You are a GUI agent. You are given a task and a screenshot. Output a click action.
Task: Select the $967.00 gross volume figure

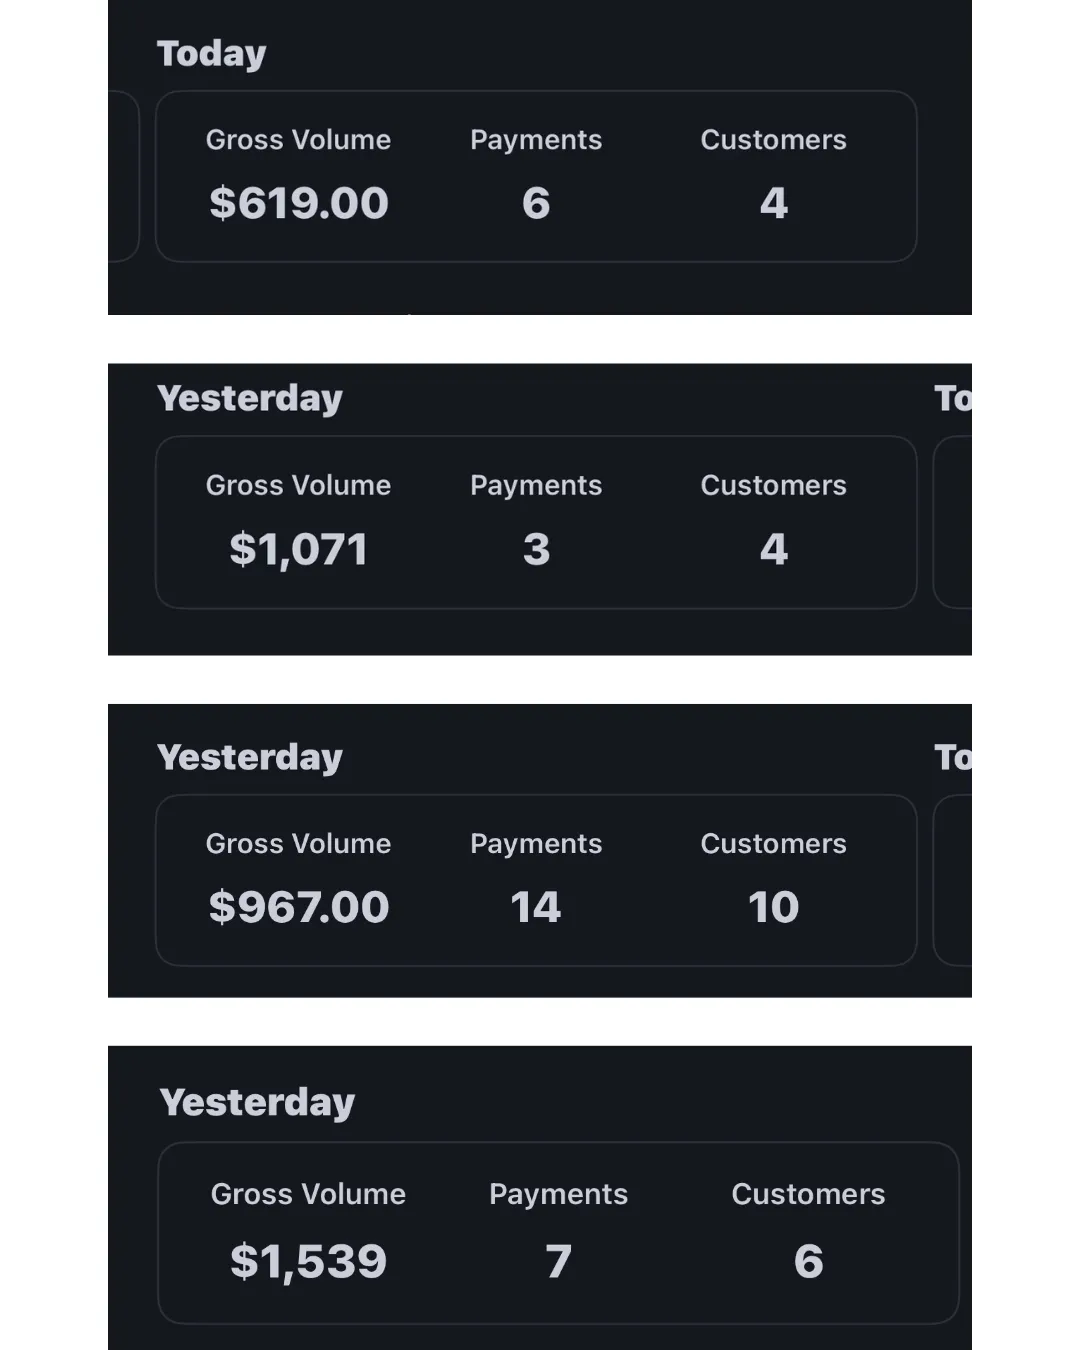298,907
